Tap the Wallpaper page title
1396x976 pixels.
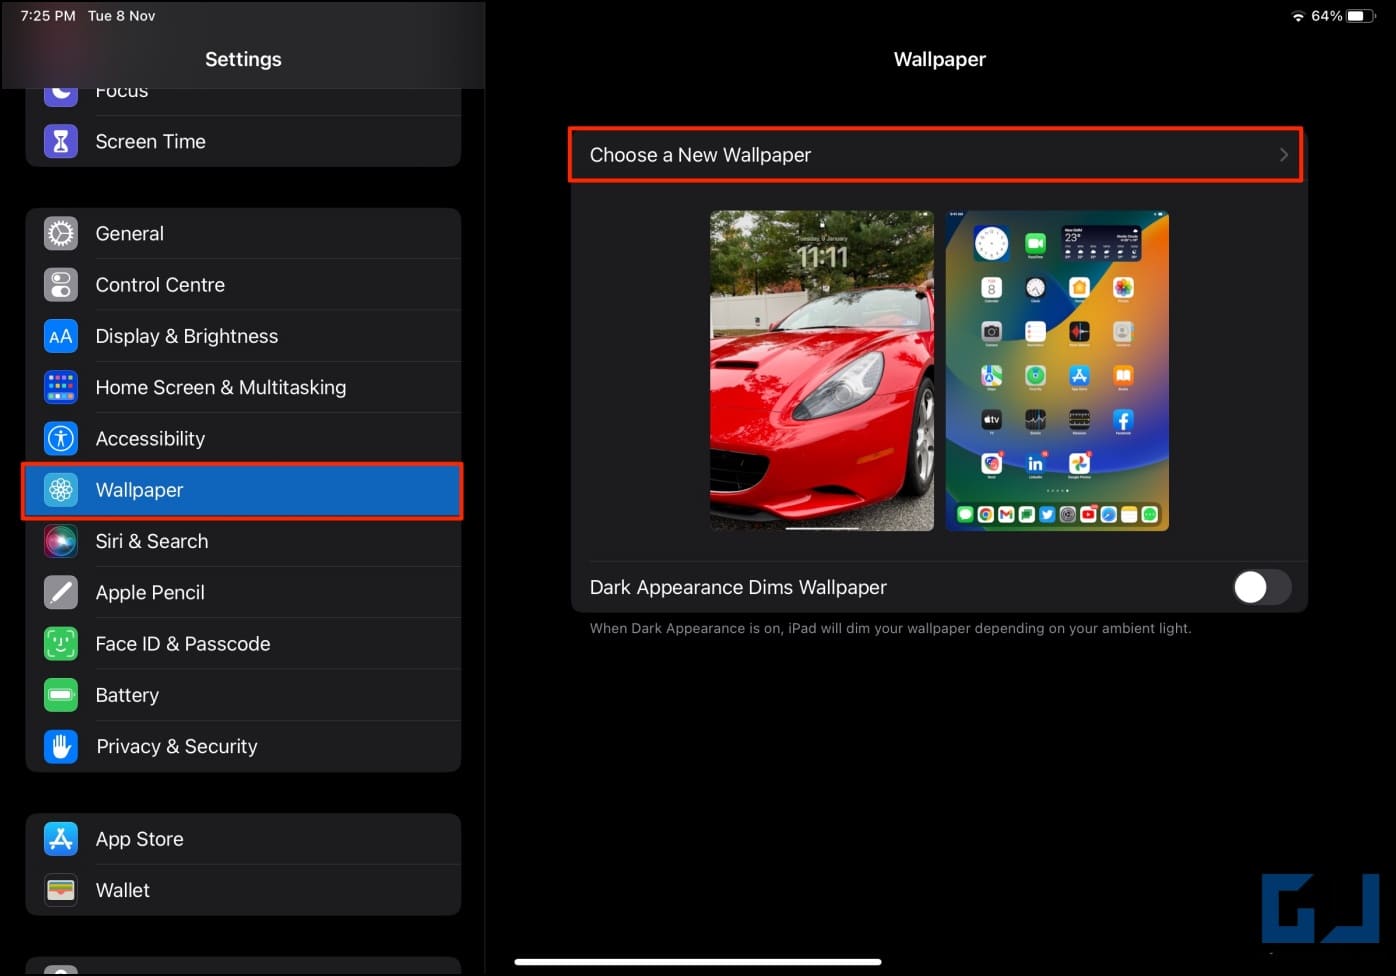[x=940, y=59]
